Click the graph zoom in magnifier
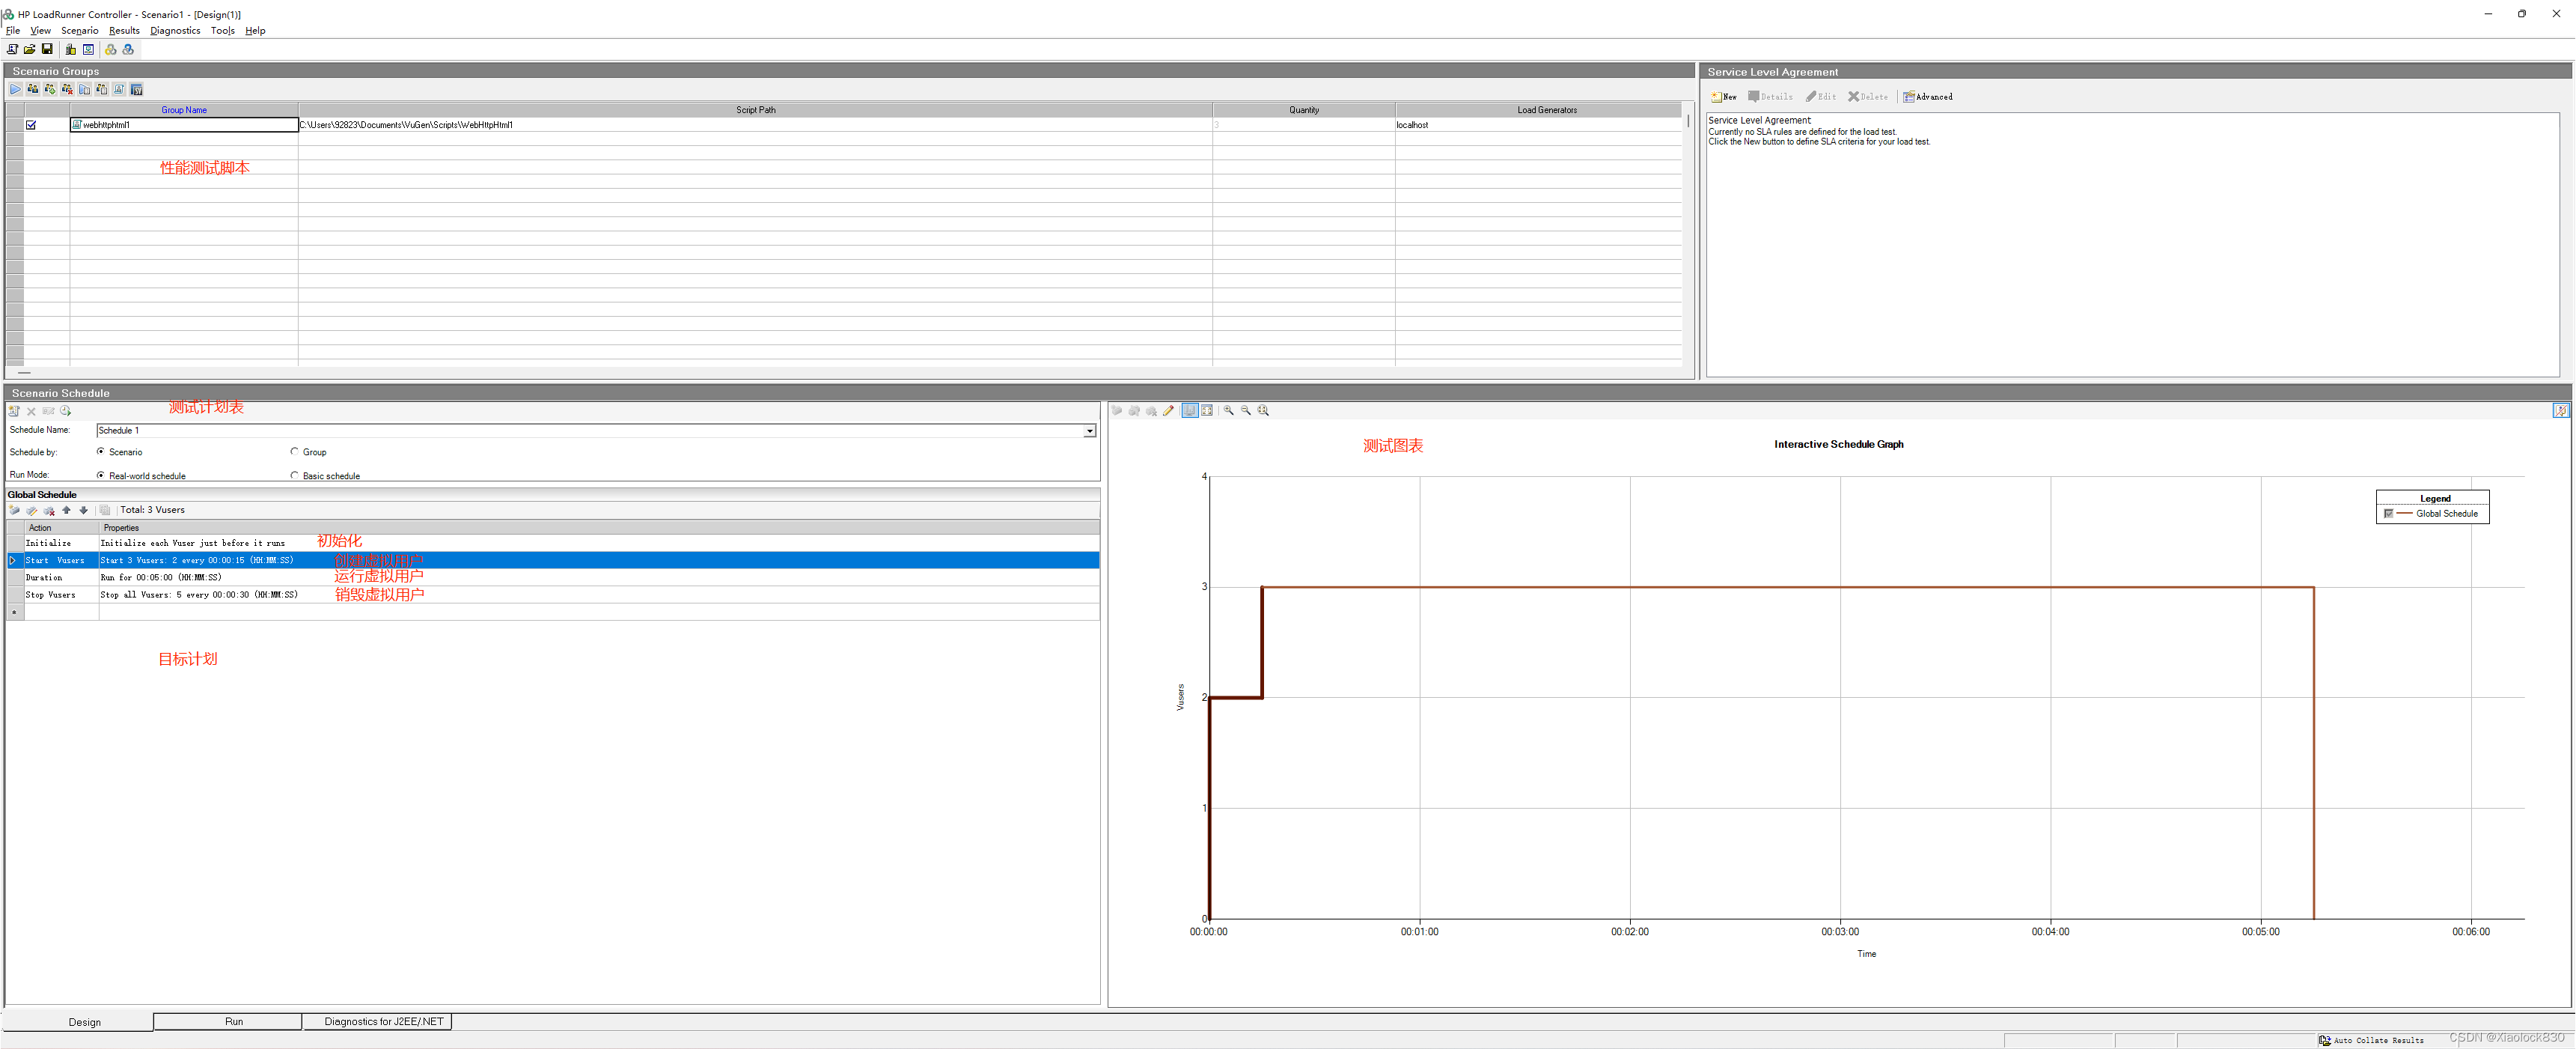Screen dimensions: 2576x1049 tap(1229, 411)
